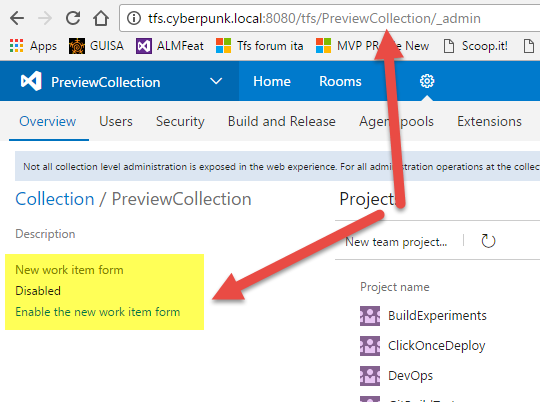Open the MVP bookmark
The width and height of the screenshot is (540, 402).
pyautogui.click(x=372, y=46)
